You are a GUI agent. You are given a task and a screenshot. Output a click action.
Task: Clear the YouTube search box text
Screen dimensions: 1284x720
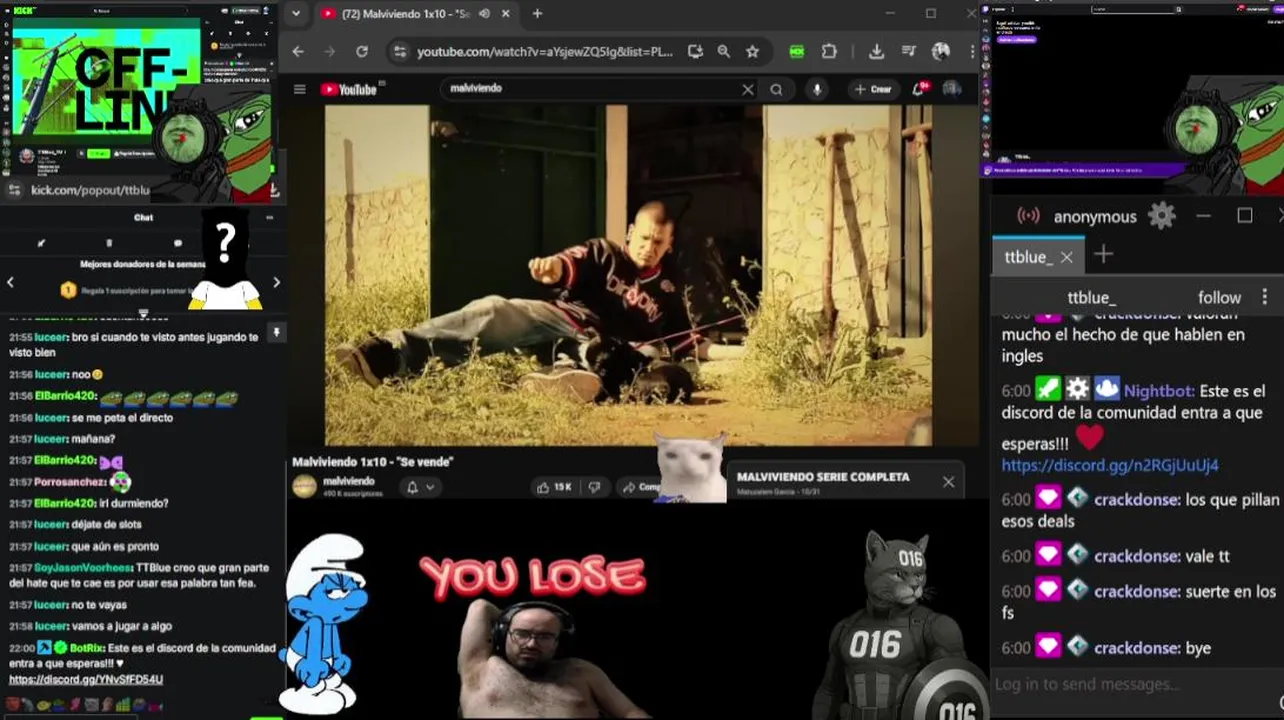coord(747,89)
